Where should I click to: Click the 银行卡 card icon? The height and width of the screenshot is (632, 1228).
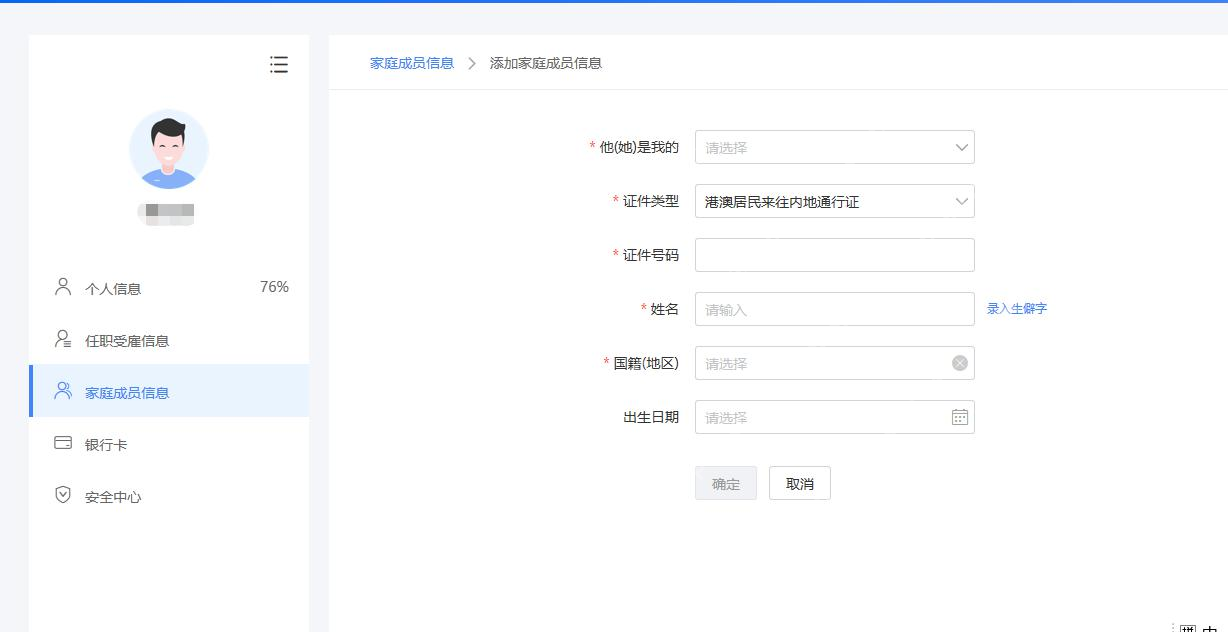click(x=63, y=443)
